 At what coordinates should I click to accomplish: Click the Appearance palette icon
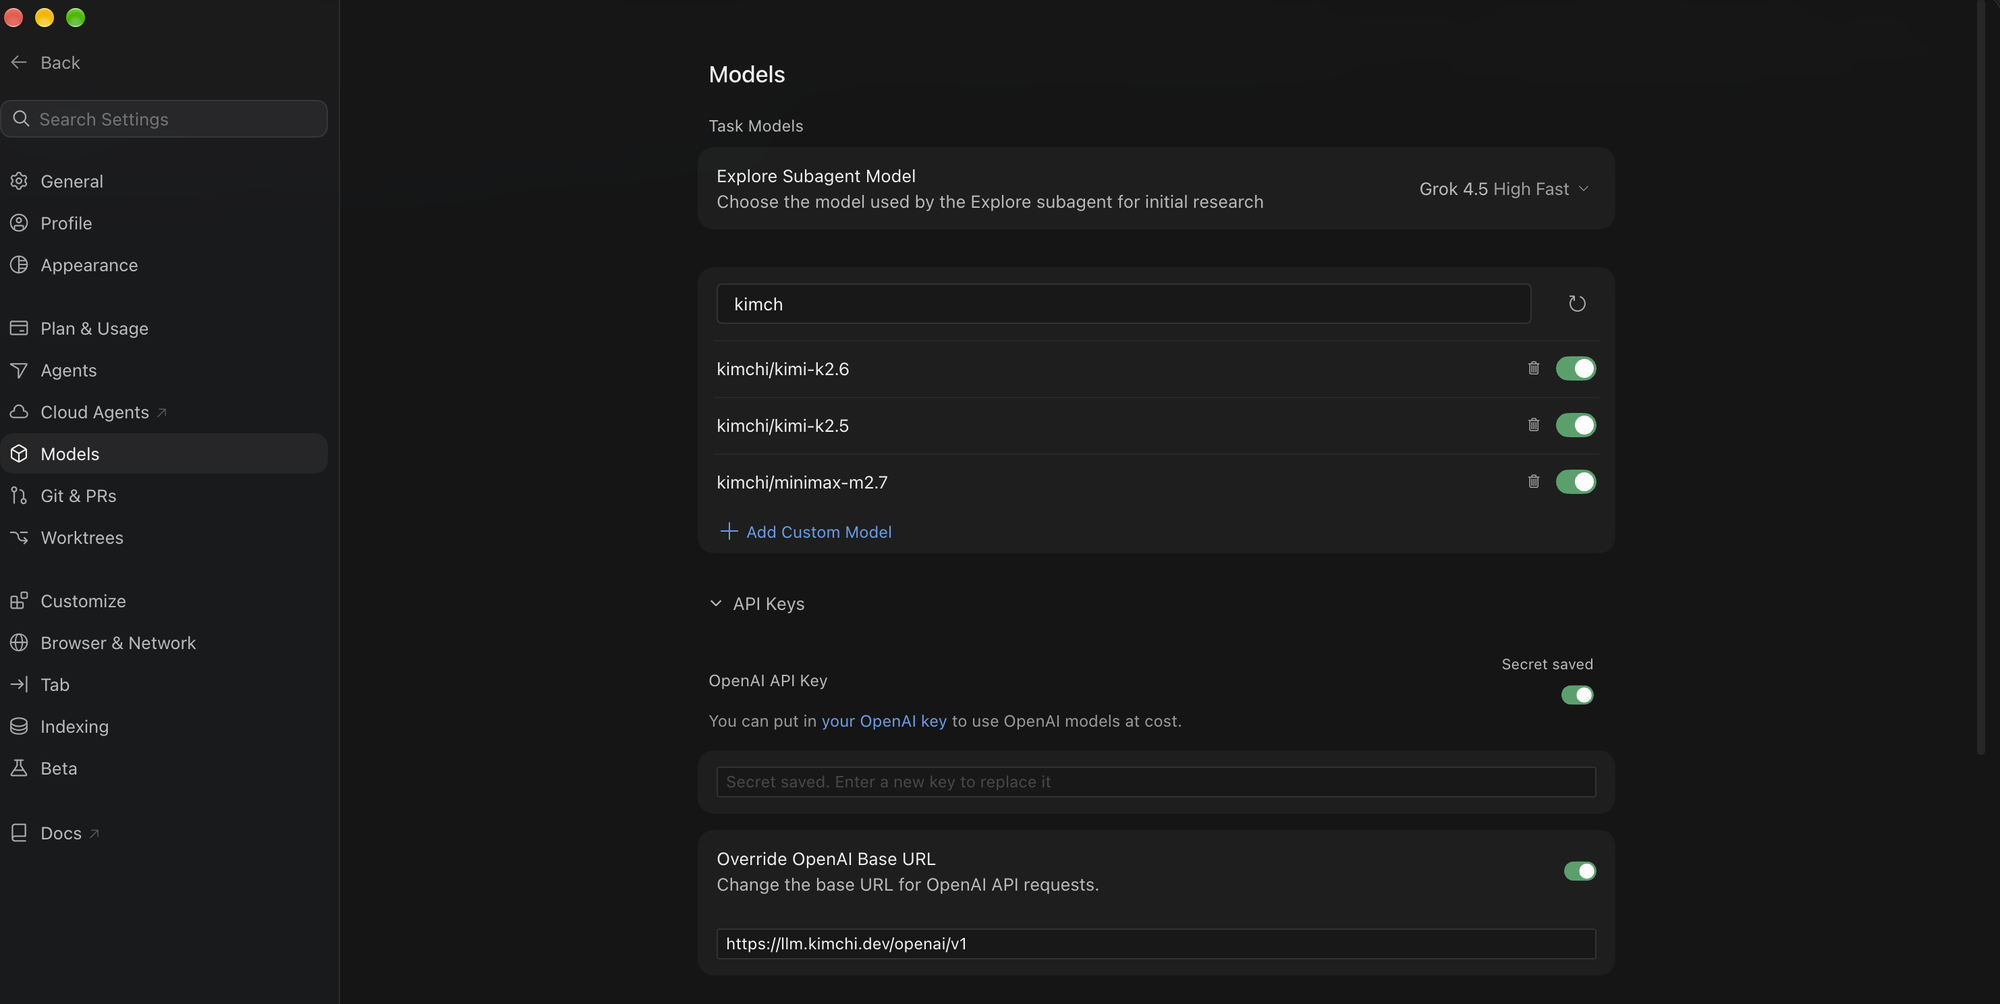pos(19,265)
